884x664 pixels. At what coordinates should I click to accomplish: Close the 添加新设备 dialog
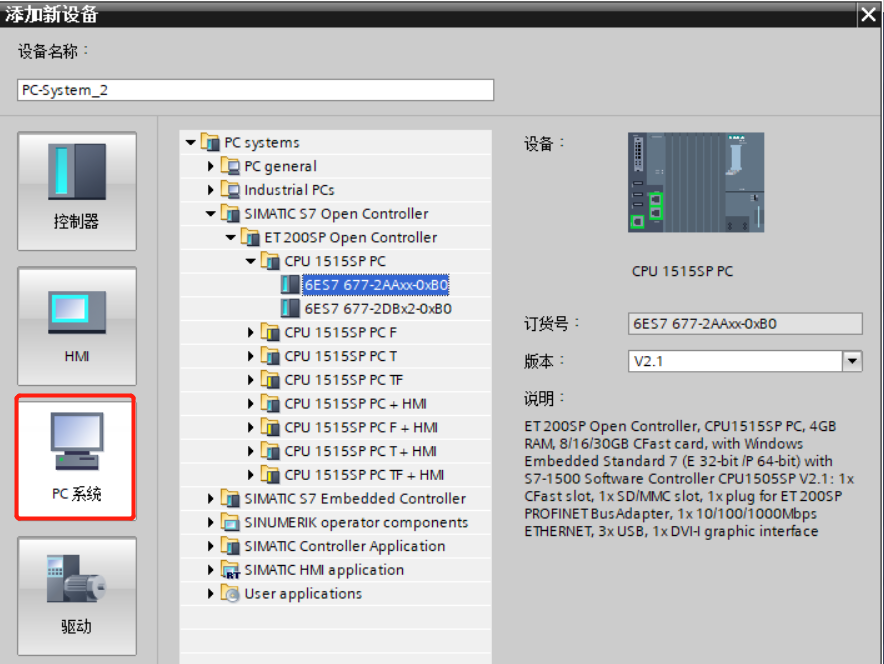pyautogui.click(x=869, y=14)
